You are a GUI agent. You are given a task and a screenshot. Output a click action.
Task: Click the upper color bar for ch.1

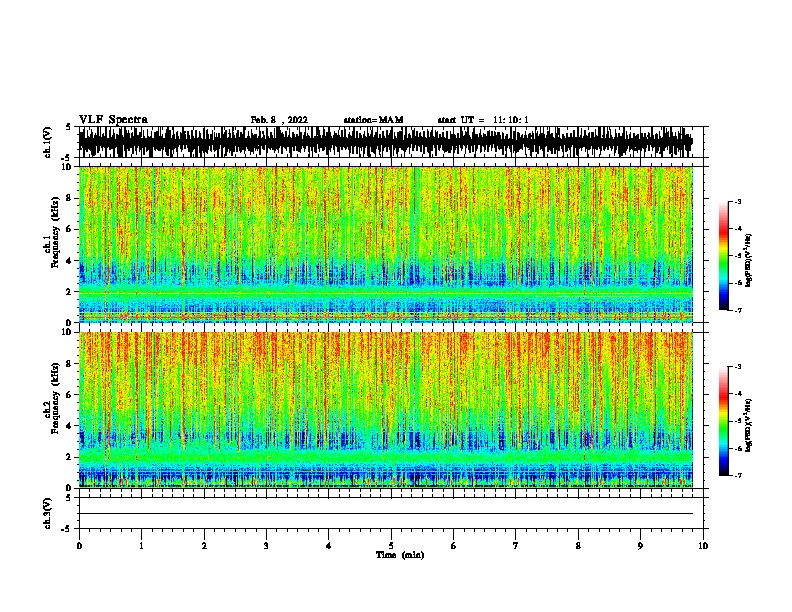click(x=724, y=256)
